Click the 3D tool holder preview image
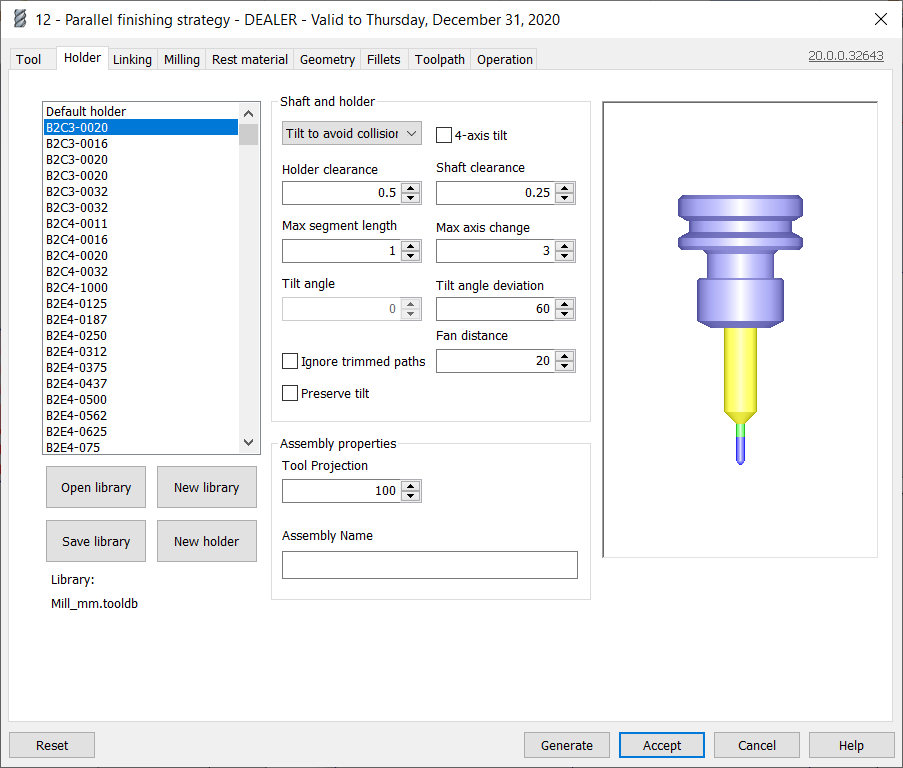This screenshot has height=768, width=903. pyautogui.click(x=739, y=330)
